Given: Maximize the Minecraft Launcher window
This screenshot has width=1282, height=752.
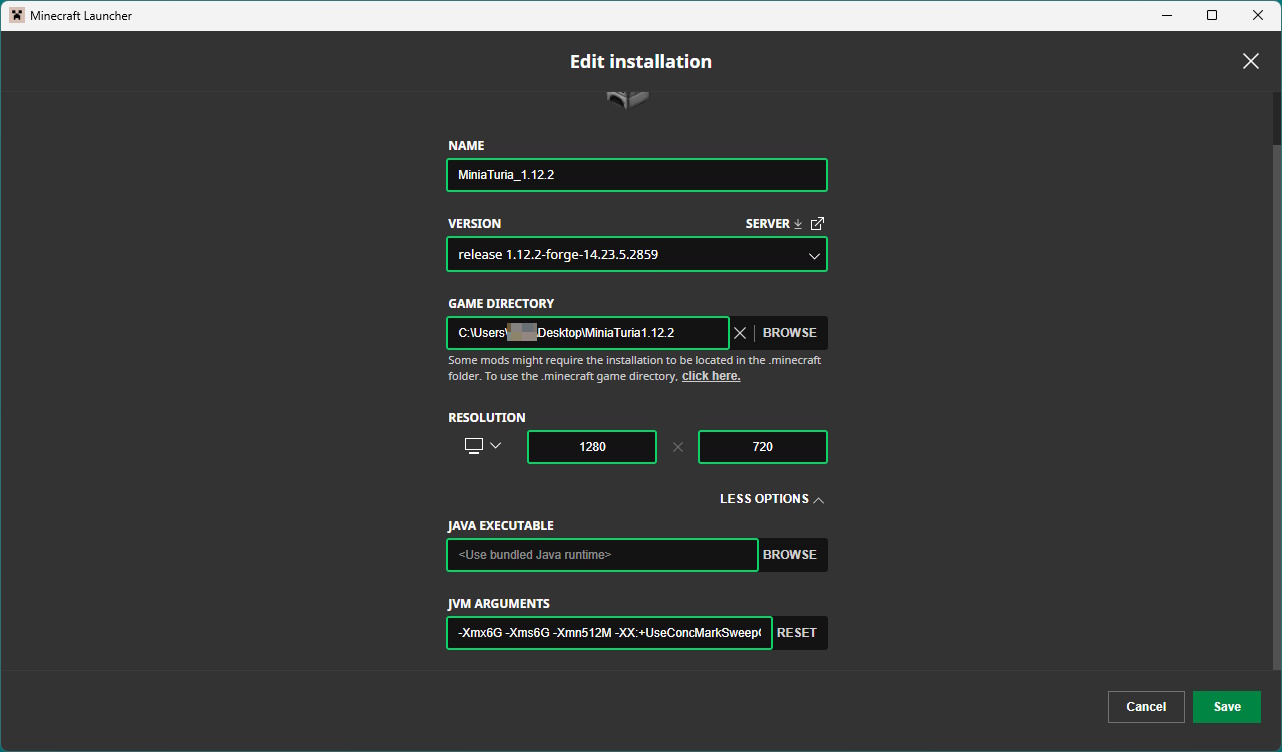Looking at the screenshot, I should (1212, 15).
